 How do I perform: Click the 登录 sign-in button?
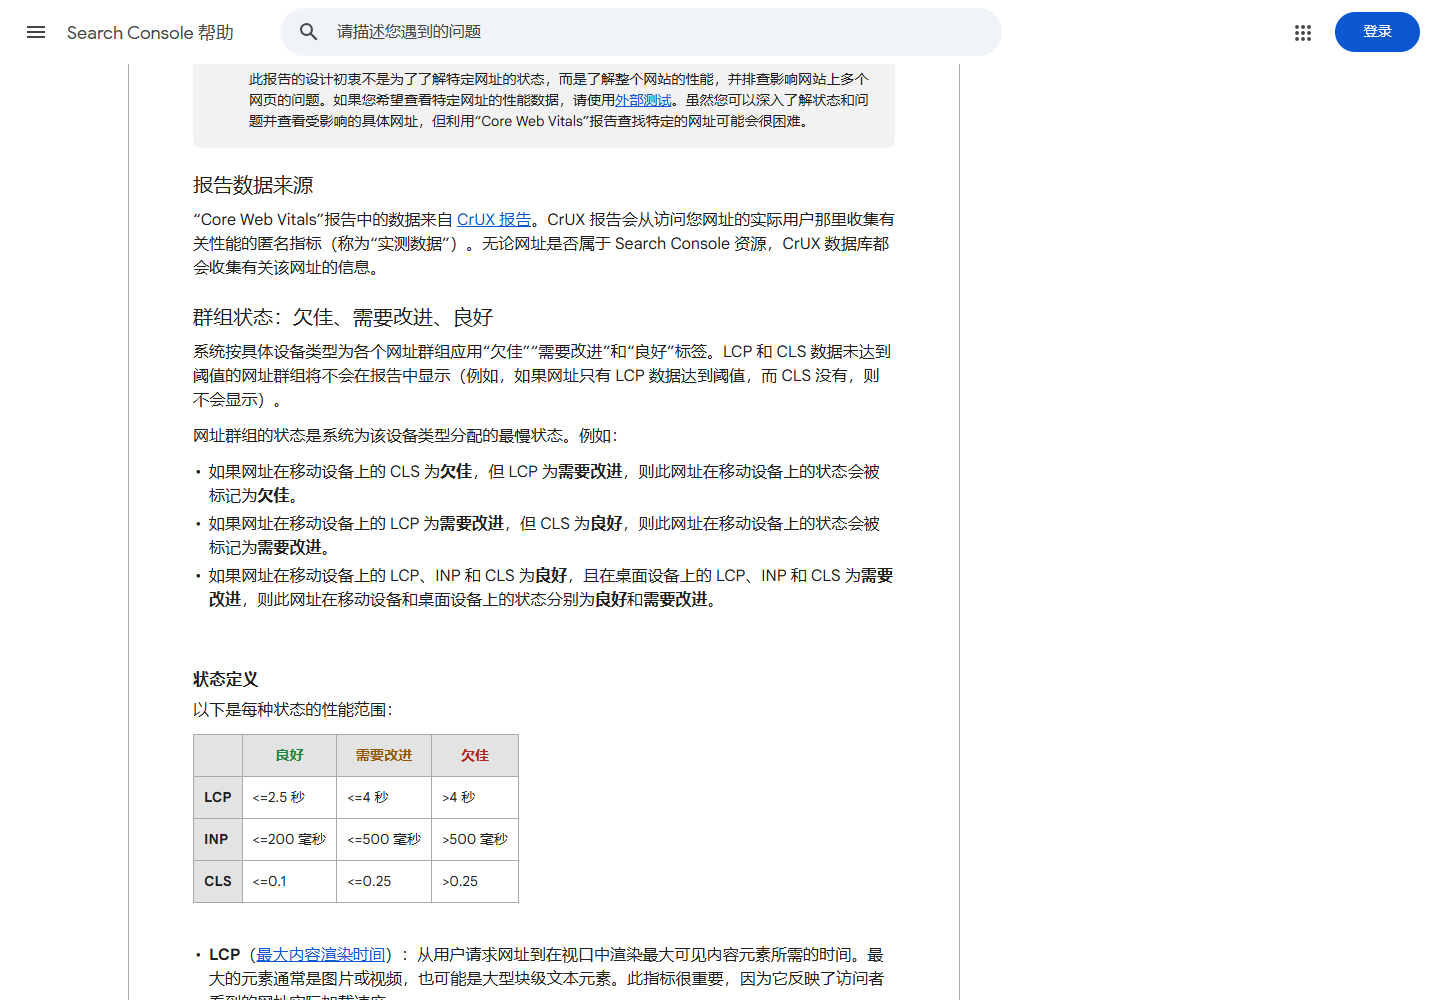point(1377,32)
